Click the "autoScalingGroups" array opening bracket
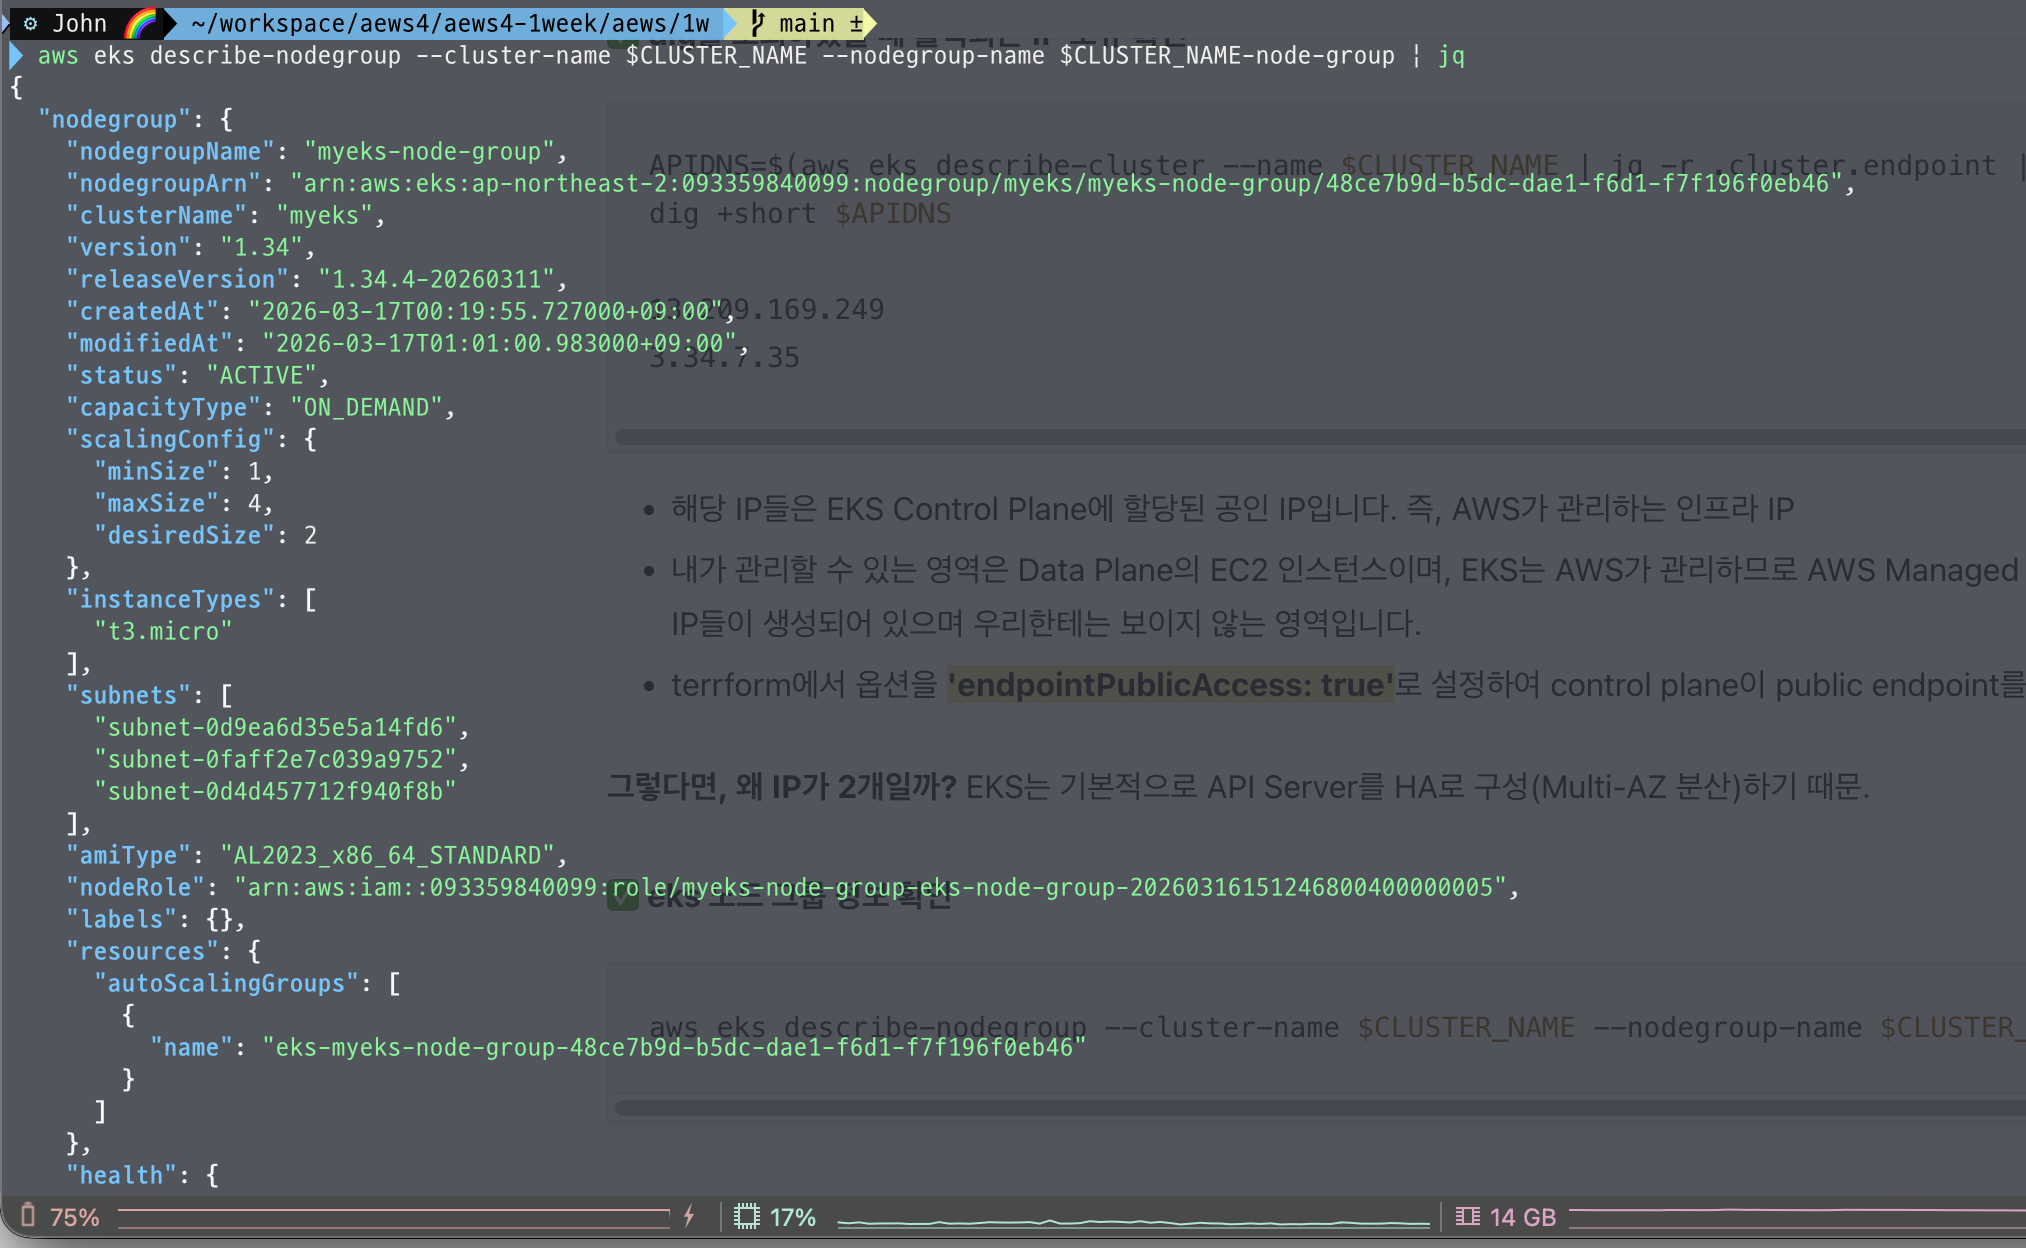Screen dimensions: 2026x1248 point(394,983)
